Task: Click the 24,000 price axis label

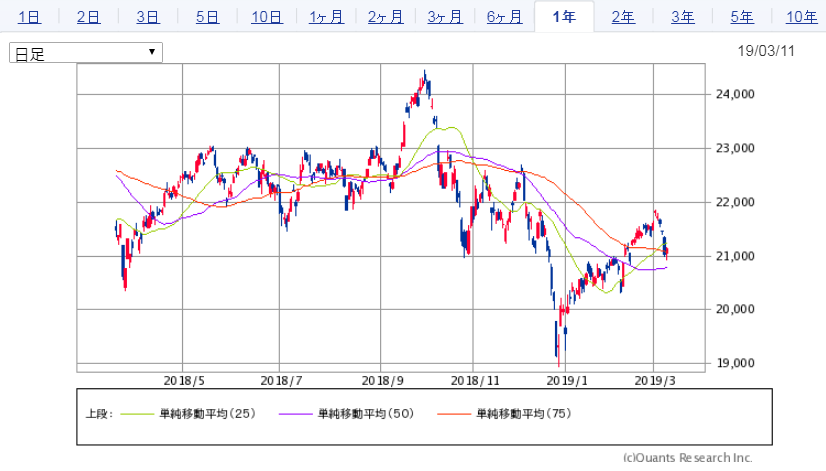Action: point(735,94)
